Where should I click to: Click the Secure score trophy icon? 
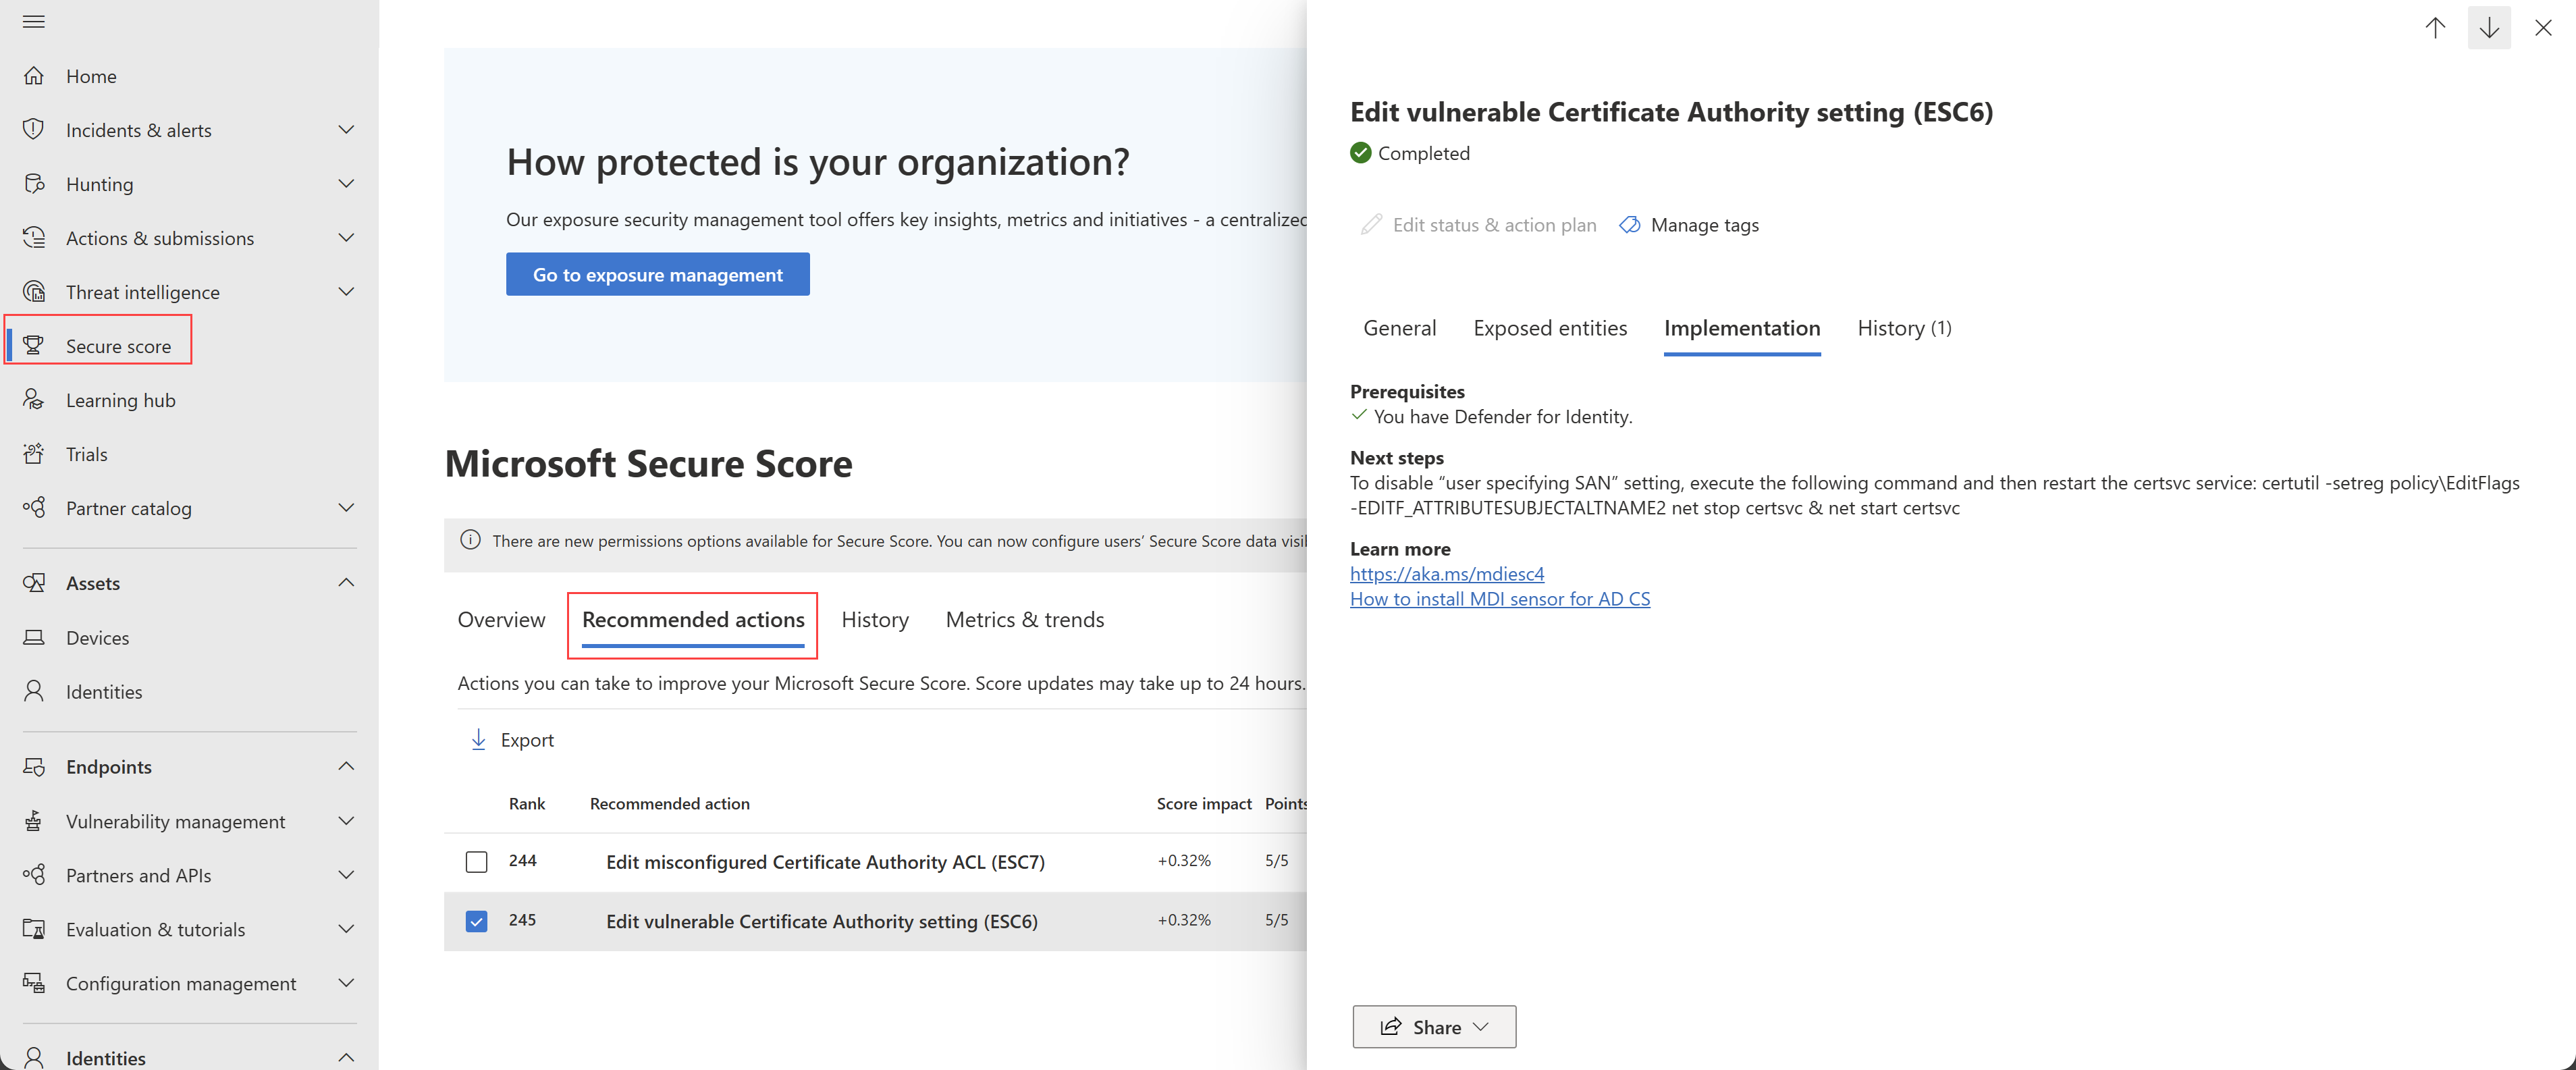34,346
